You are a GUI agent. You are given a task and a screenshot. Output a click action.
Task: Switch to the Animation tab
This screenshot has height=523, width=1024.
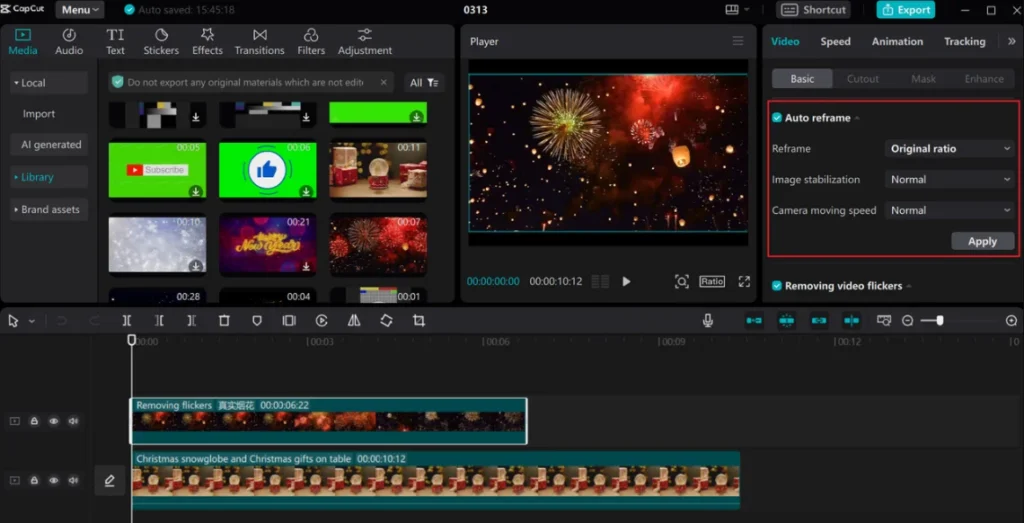pyautogui.click(x=897, y=41)
